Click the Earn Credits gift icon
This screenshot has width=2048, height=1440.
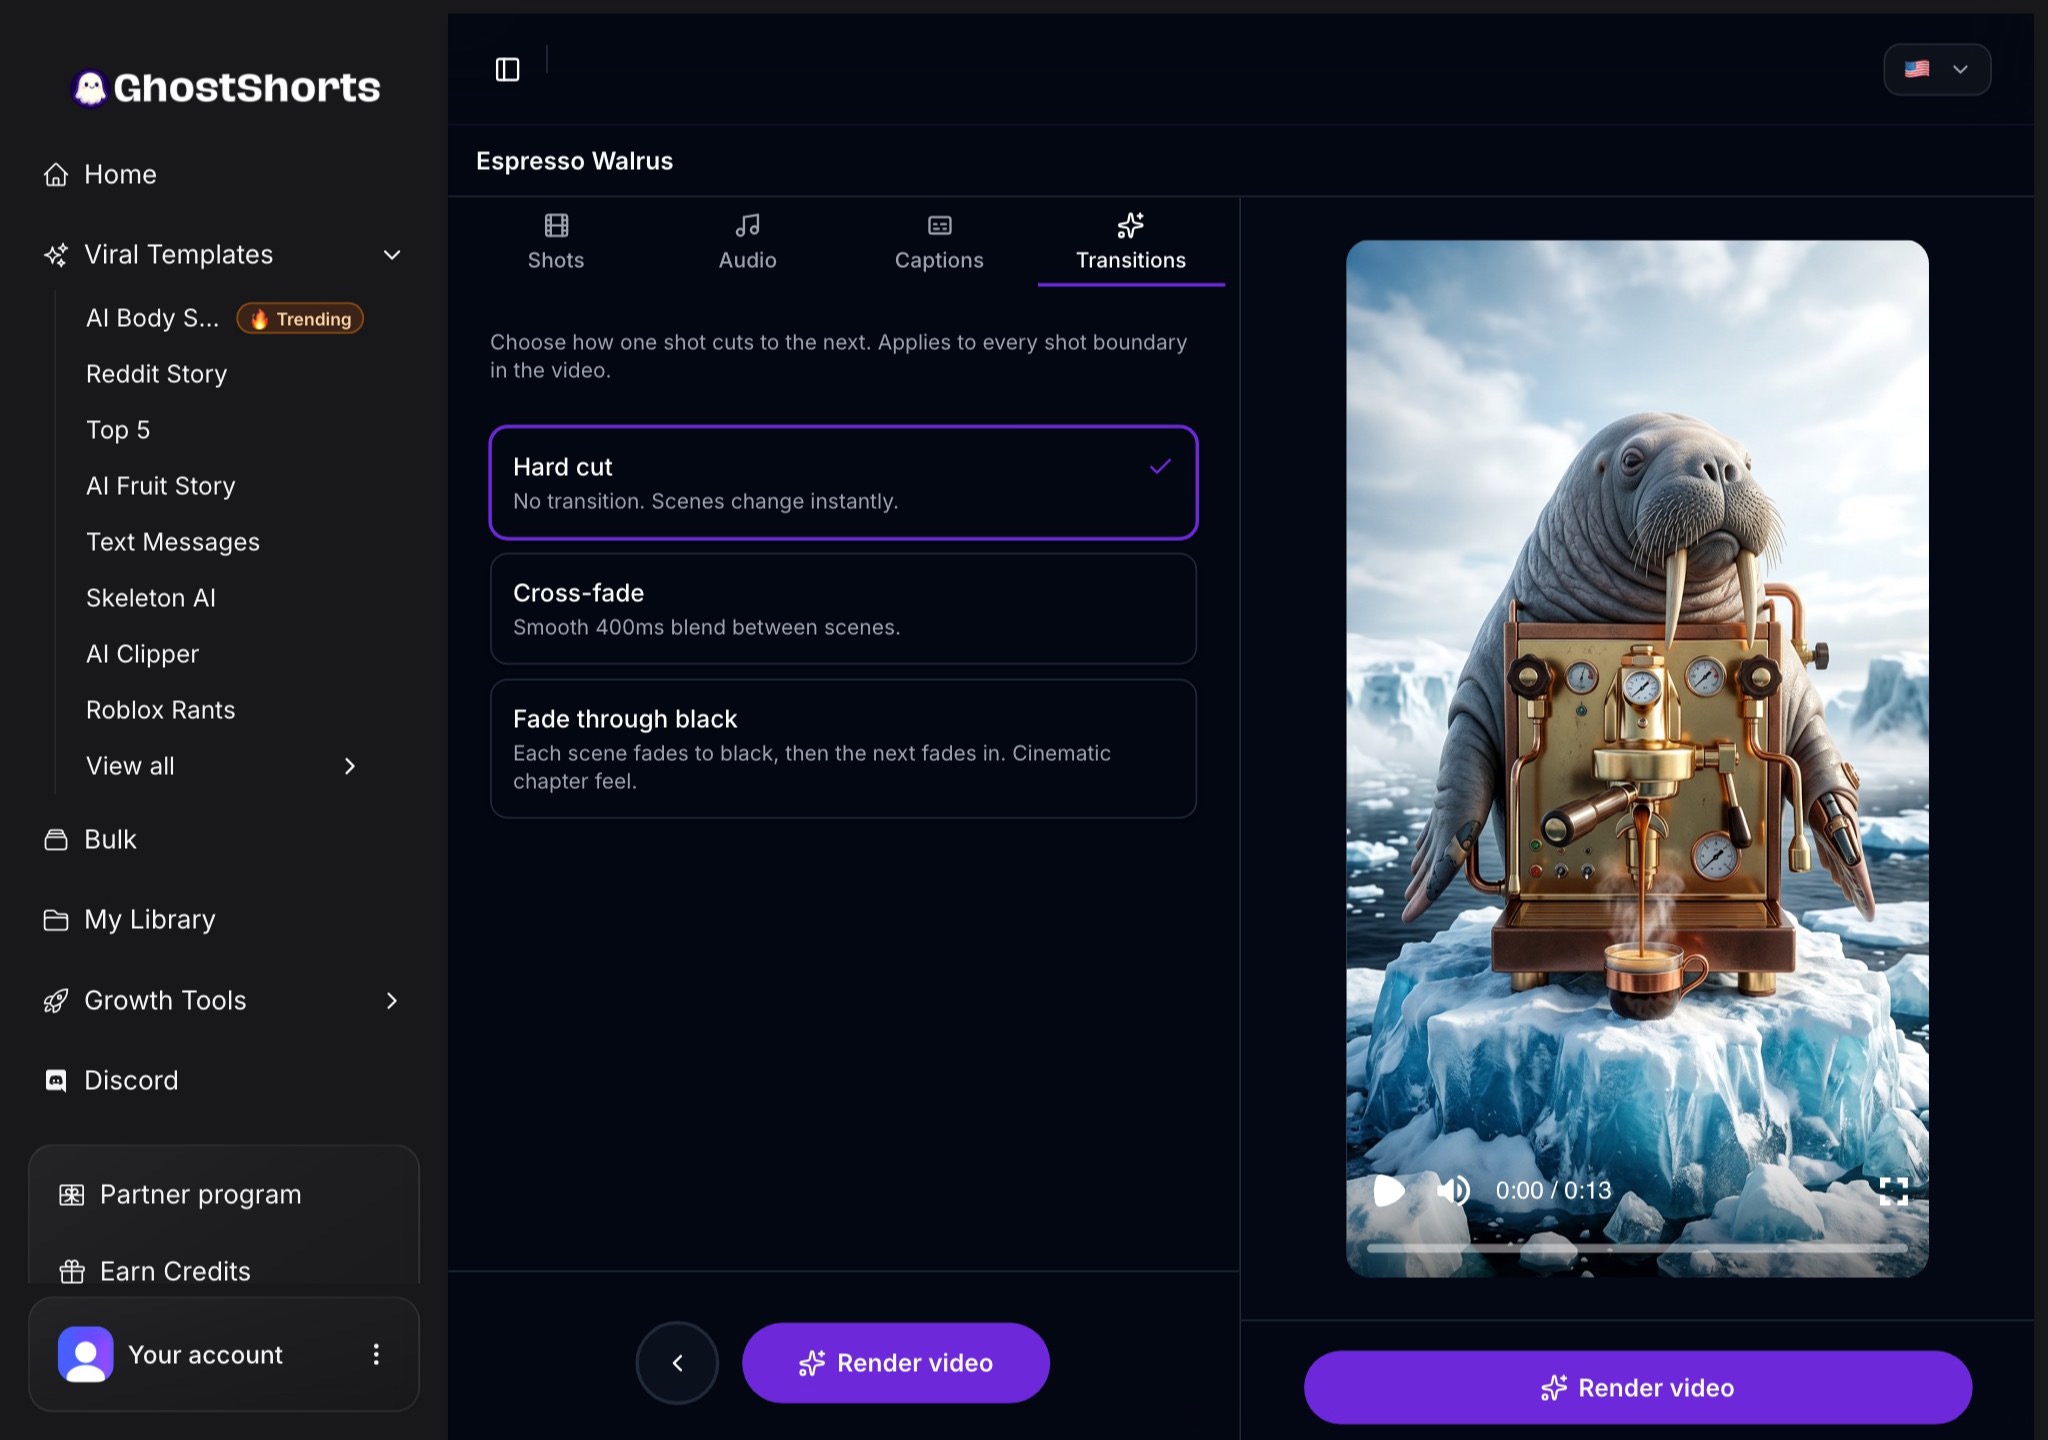[72, 1272]
